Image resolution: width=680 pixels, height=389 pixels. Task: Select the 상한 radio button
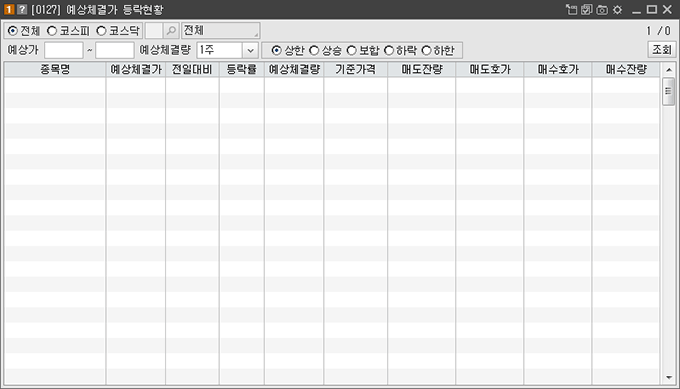click(x=276, y=50)
